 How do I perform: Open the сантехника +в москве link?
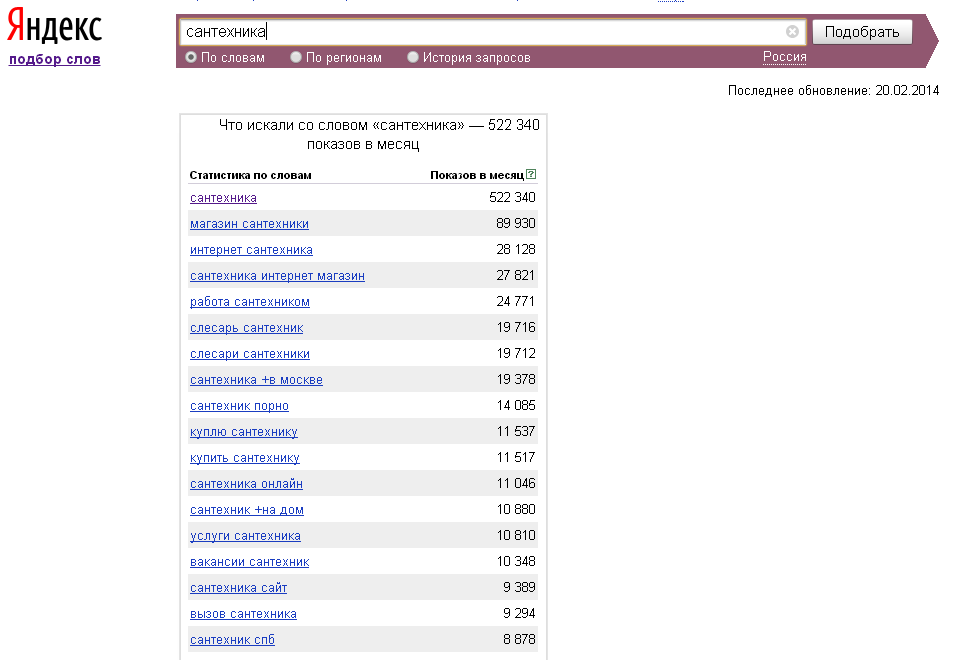pyautogui.click(x=256, y=380)
